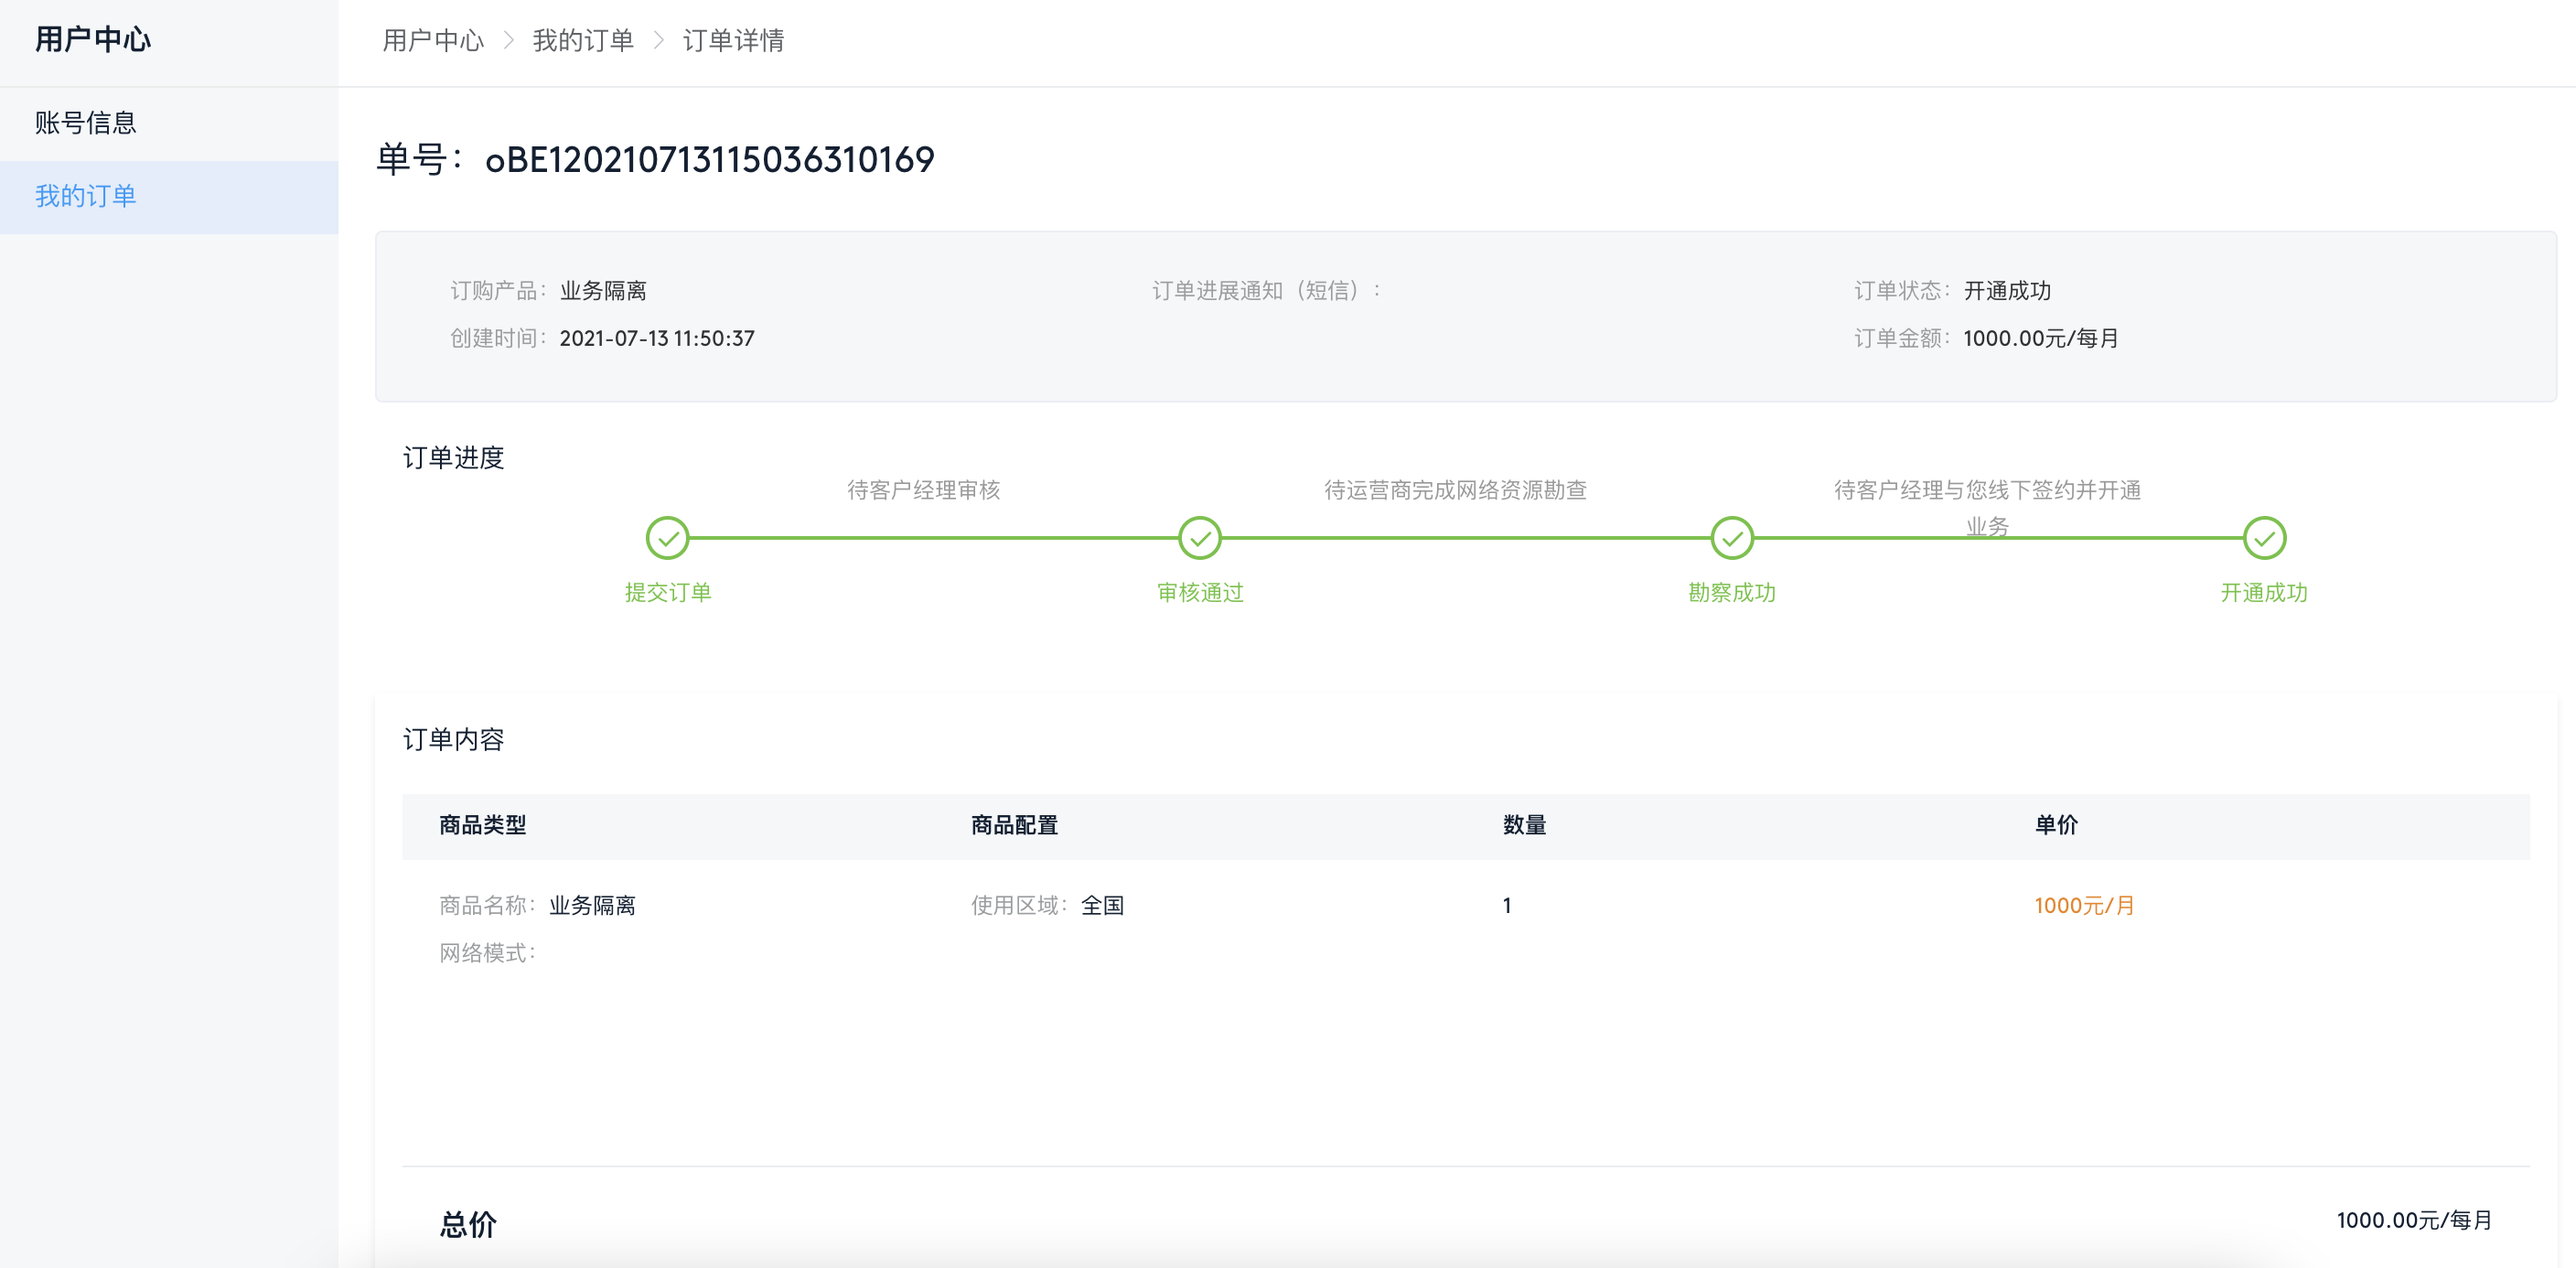Click the 单价 column header
2576x1268 pixels.
[x=2056, y=825]
